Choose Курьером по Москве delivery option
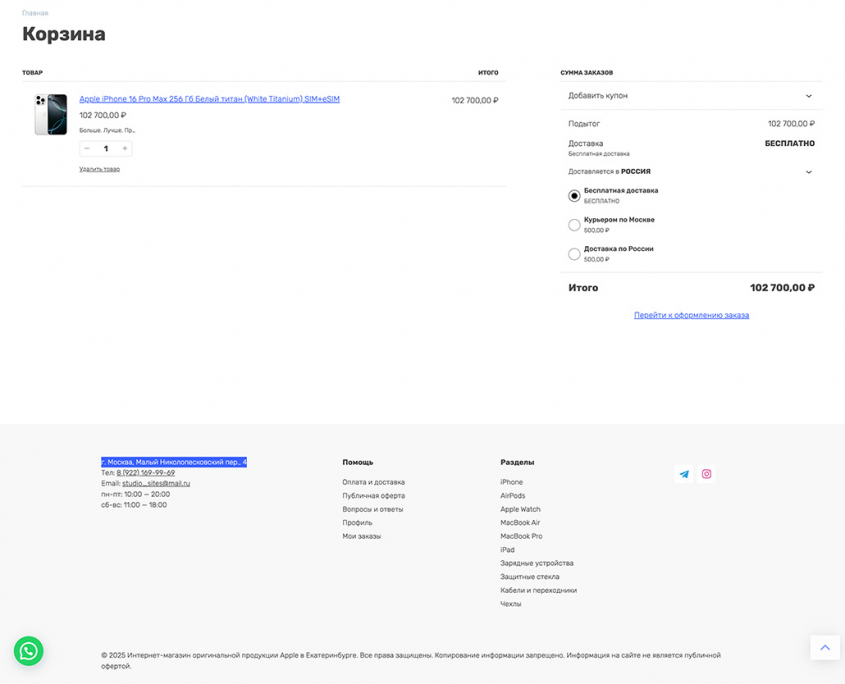 tap(574, 225)
